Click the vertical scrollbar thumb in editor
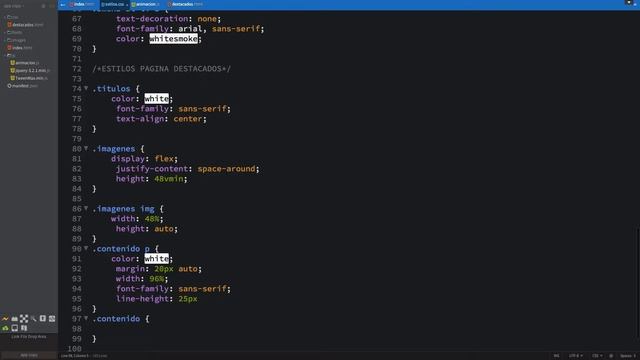This screenshot has width=640, height=360. 638,282
